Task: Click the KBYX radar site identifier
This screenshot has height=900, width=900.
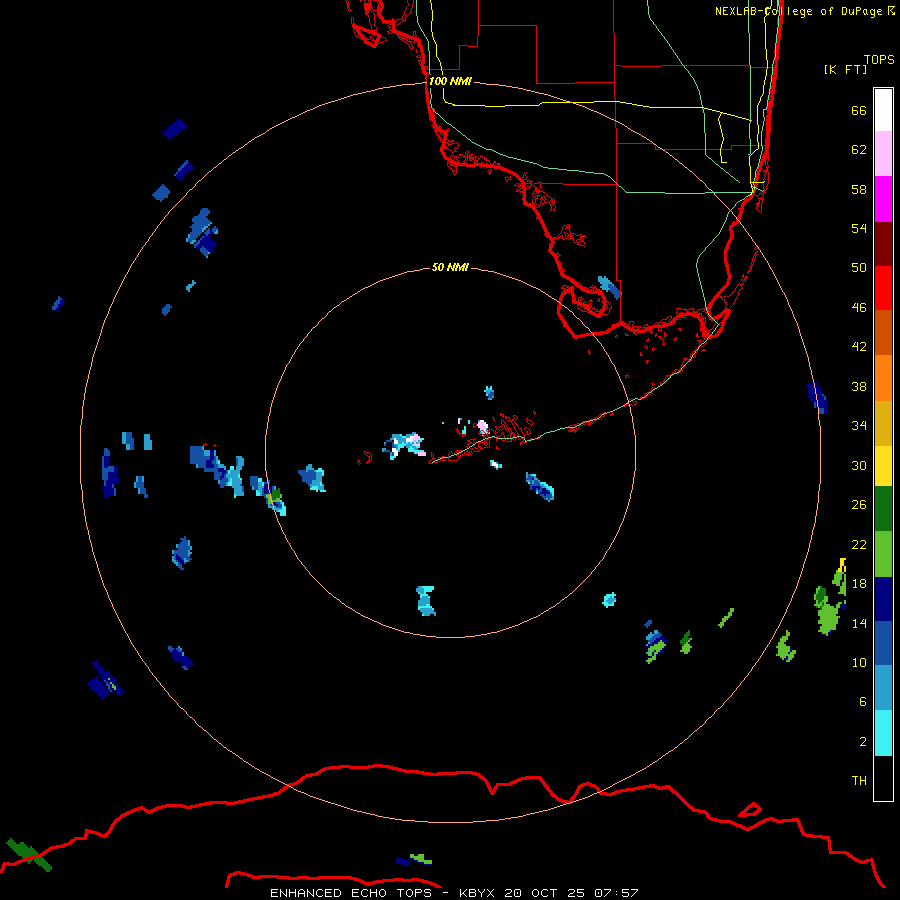Action: click(478, 893)
